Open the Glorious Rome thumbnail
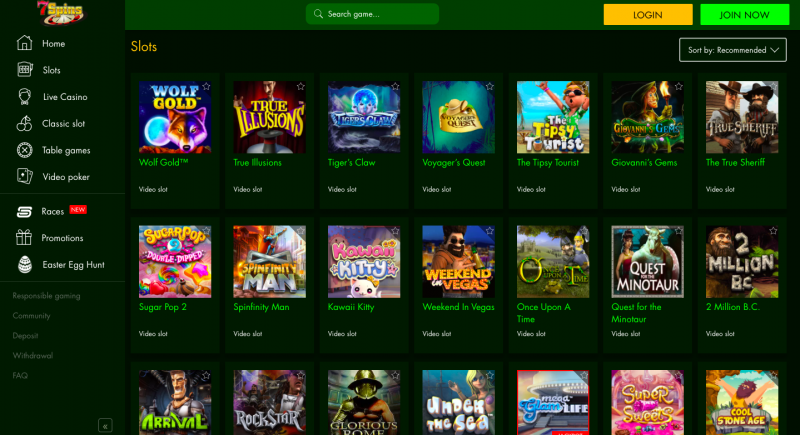 tap(364, 402)
